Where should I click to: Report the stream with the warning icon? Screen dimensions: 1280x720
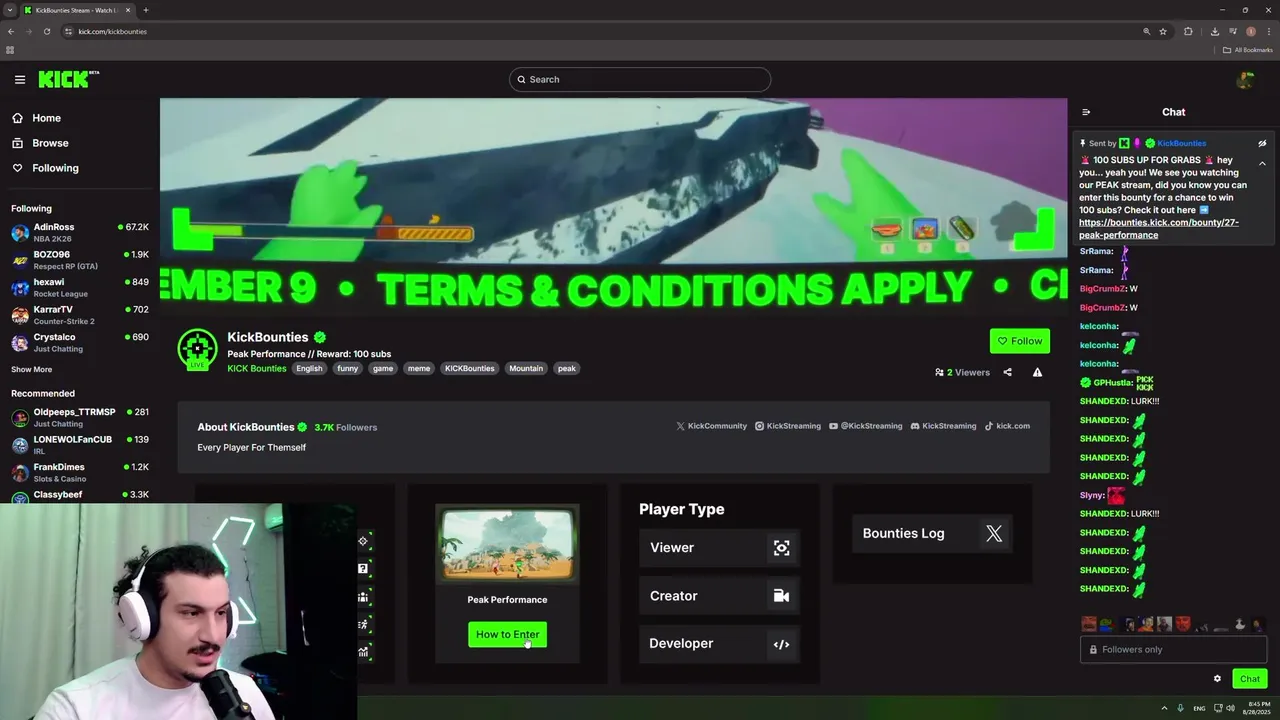(1037, 372)
